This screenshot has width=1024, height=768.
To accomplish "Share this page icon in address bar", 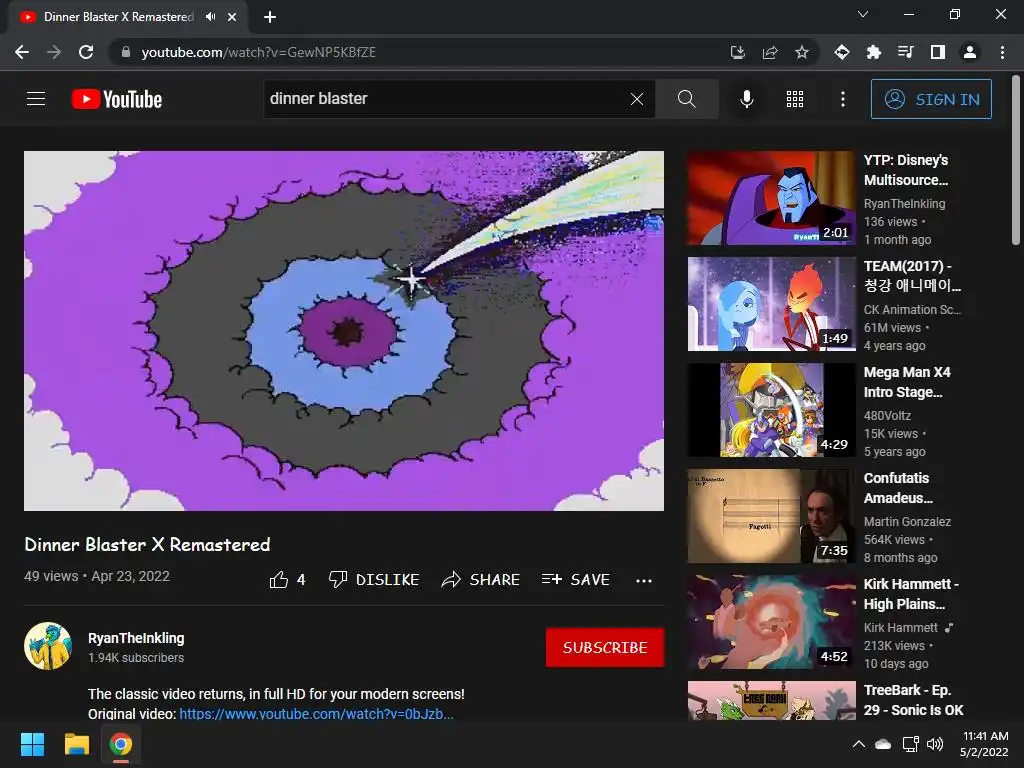I will [770, 52].
